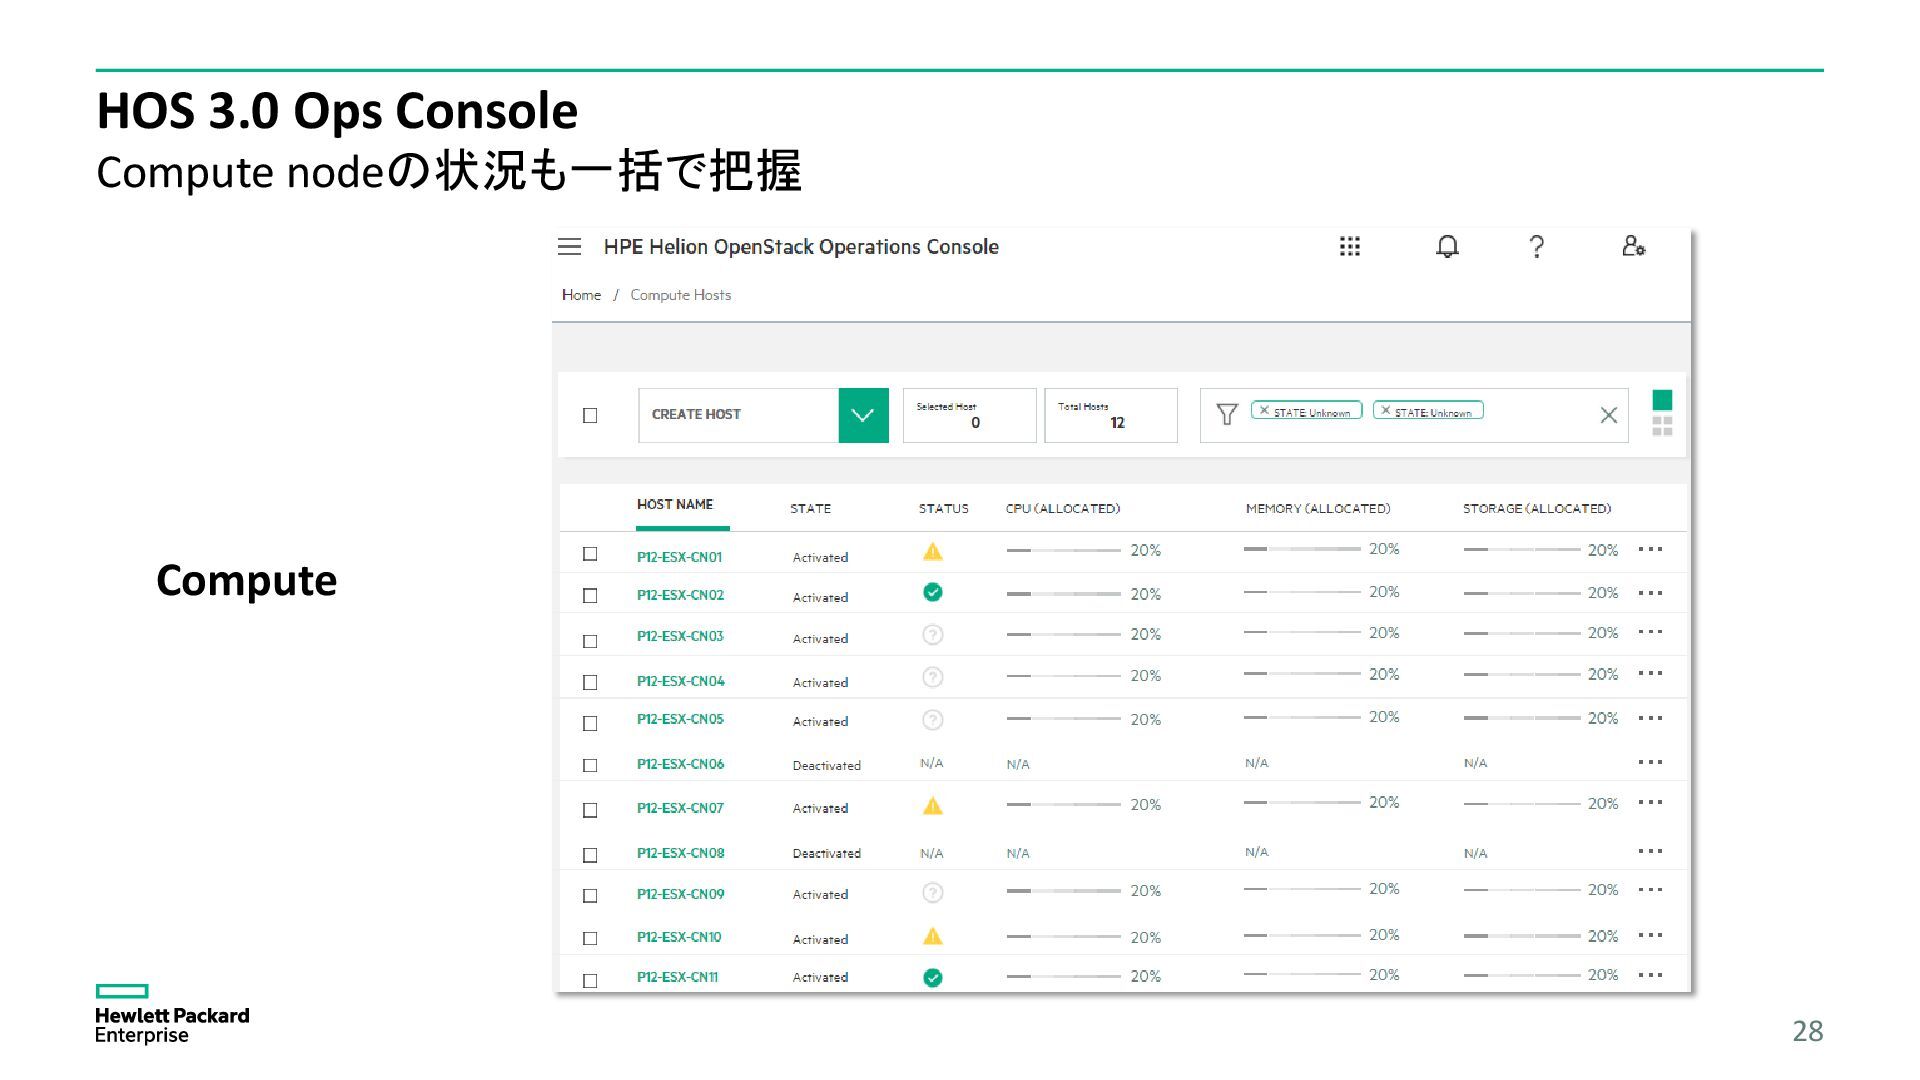
Task: Open host P12-ESX-CN01 details link
Action: pyautogui.click(x=679, y=557)
